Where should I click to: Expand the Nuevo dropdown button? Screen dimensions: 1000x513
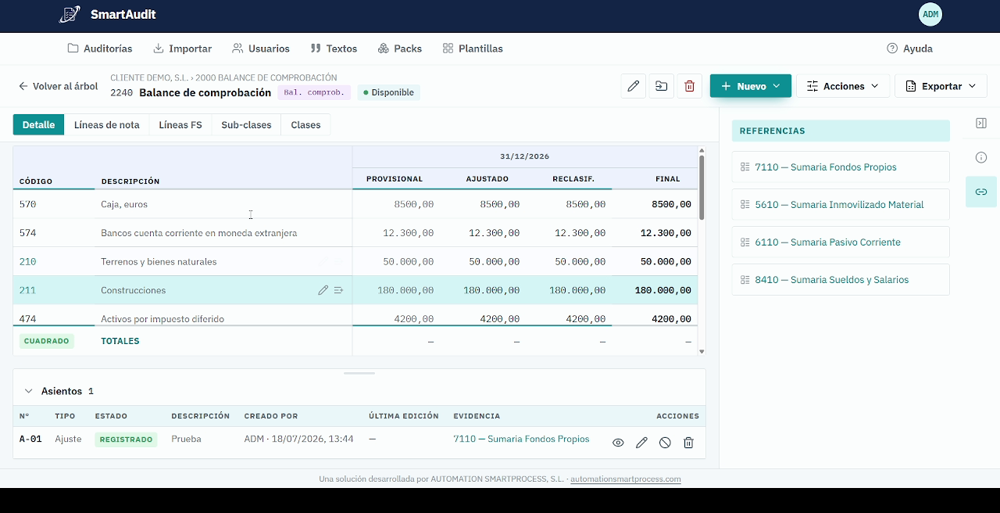pos(751,86)
